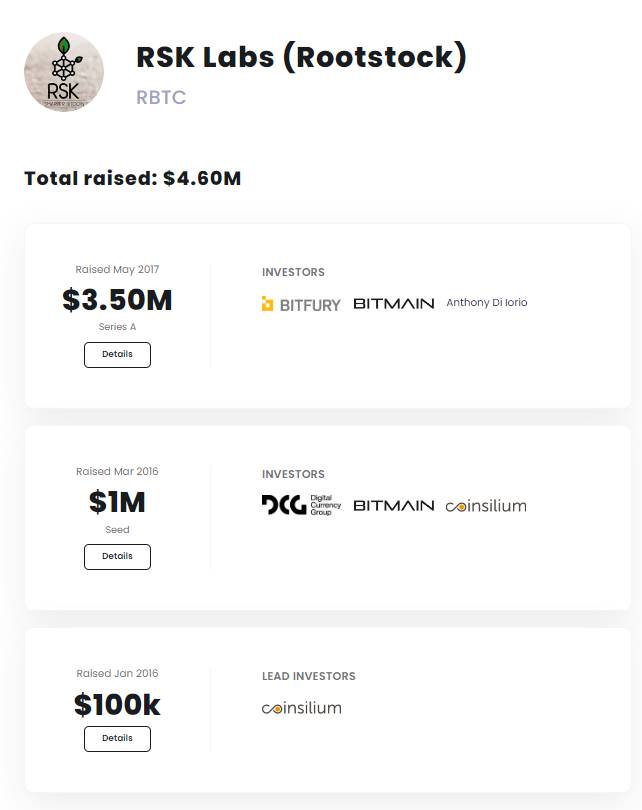
Task: Open Coinsilium logo in Seed round
Action: point(486,506)
